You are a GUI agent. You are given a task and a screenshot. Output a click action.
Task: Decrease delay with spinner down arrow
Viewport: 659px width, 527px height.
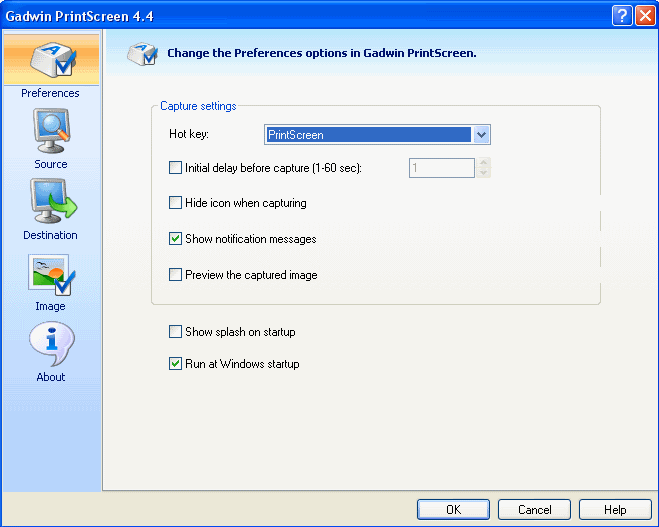tap(484, 173)
